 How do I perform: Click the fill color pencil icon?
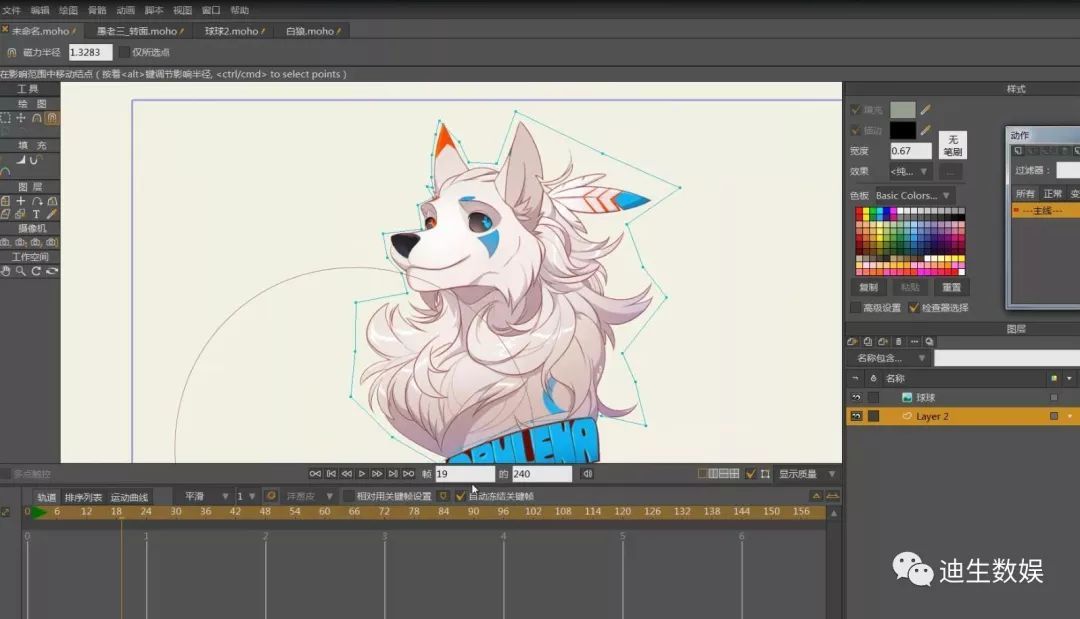point(926,109)
